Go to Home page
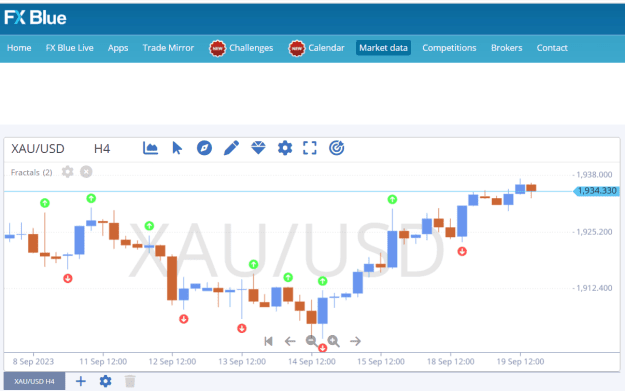 point(19,48)
